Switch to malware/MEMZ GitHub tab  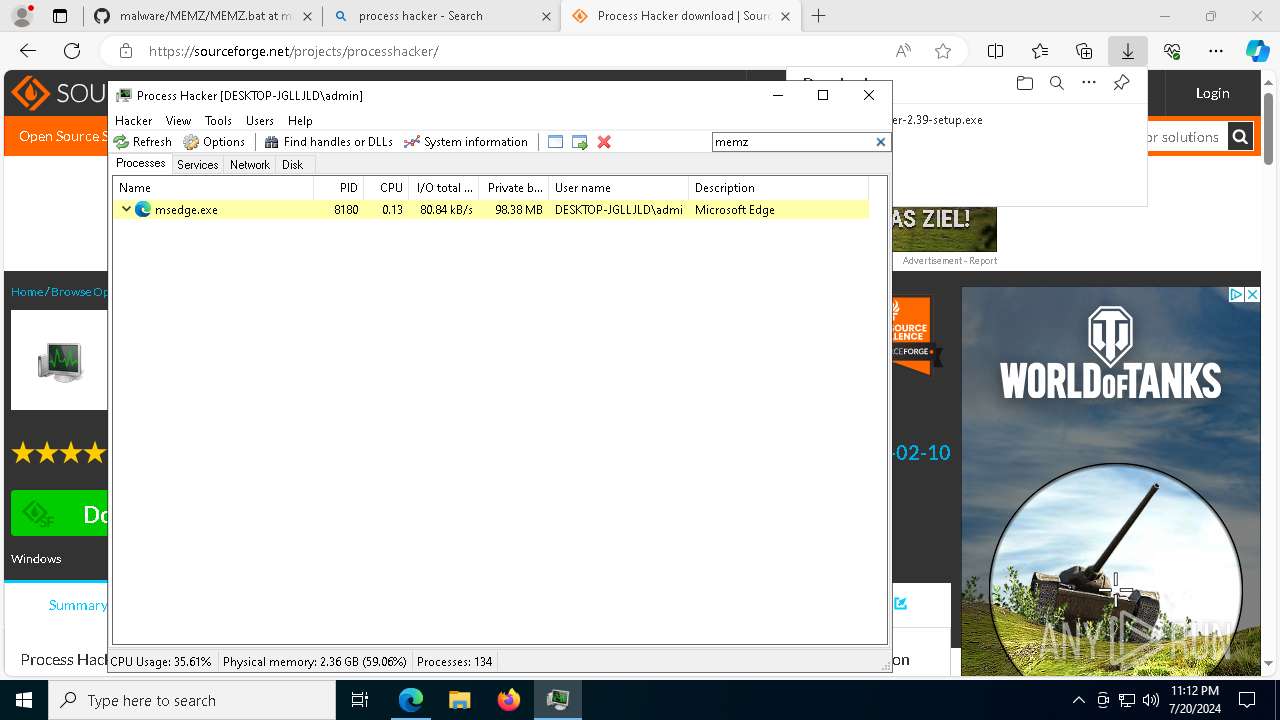pos(205,16)
